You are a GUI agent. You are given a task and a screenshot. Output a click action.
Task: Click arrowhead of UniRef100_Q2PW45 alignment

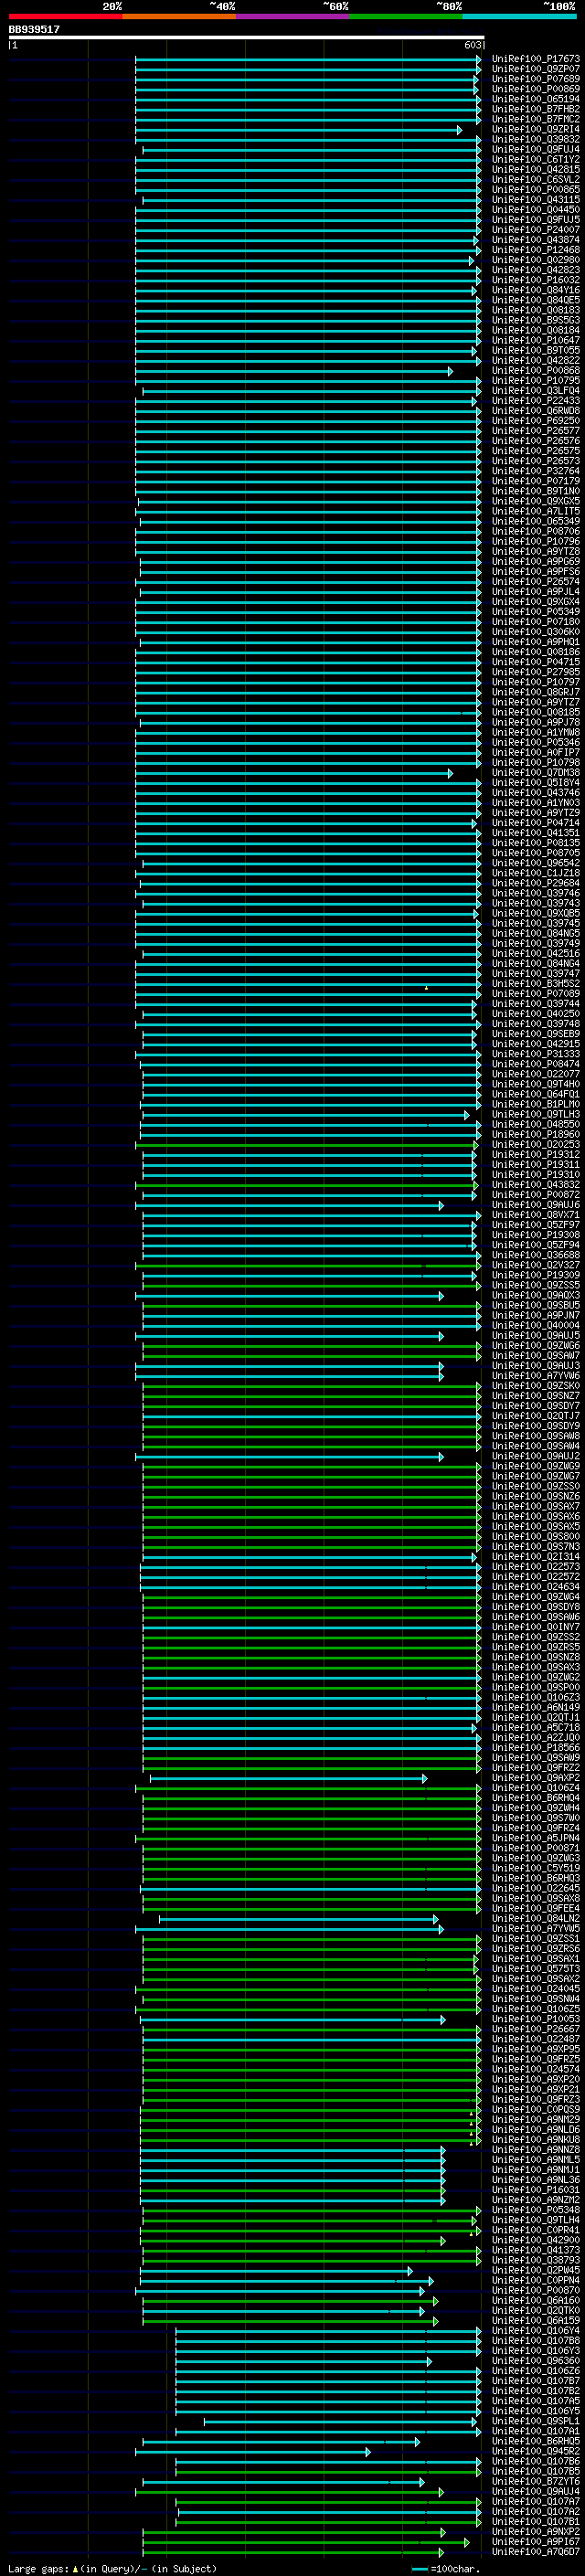pyautogui.click(x=410, y=2270)
